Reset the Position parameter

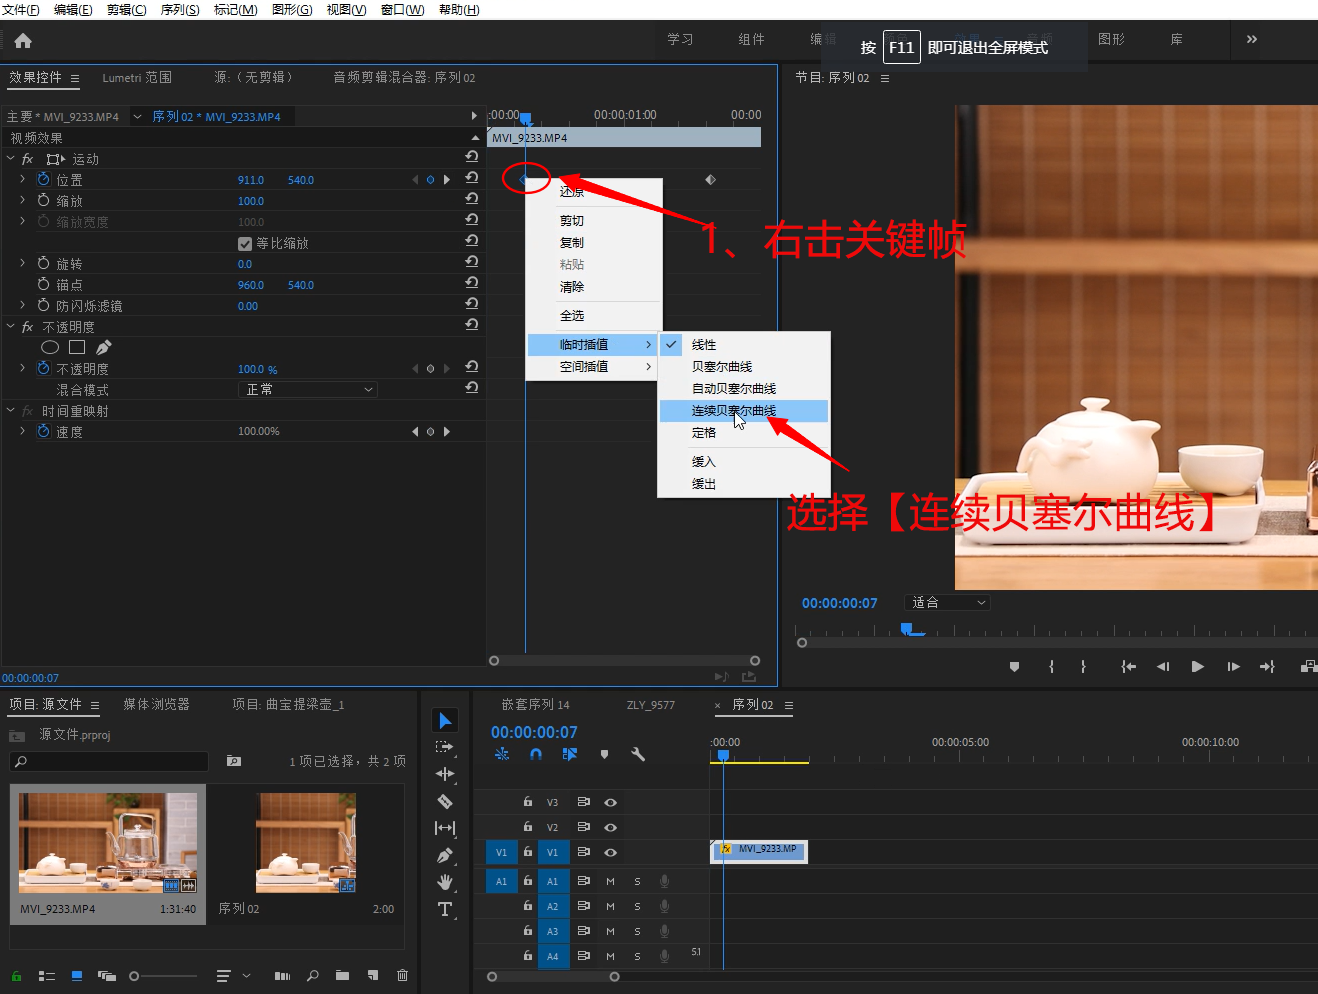coord(472,178)
